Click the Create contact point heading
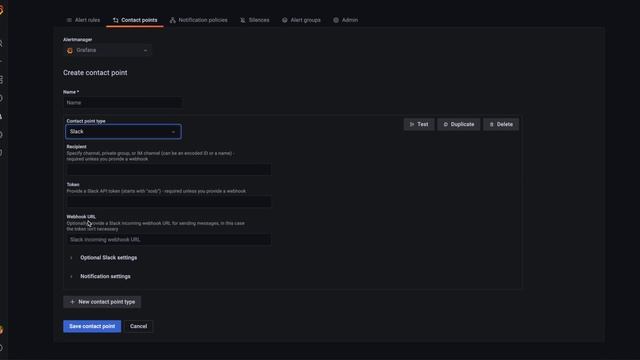The image size is (640, 360). (x=95, y=73)
